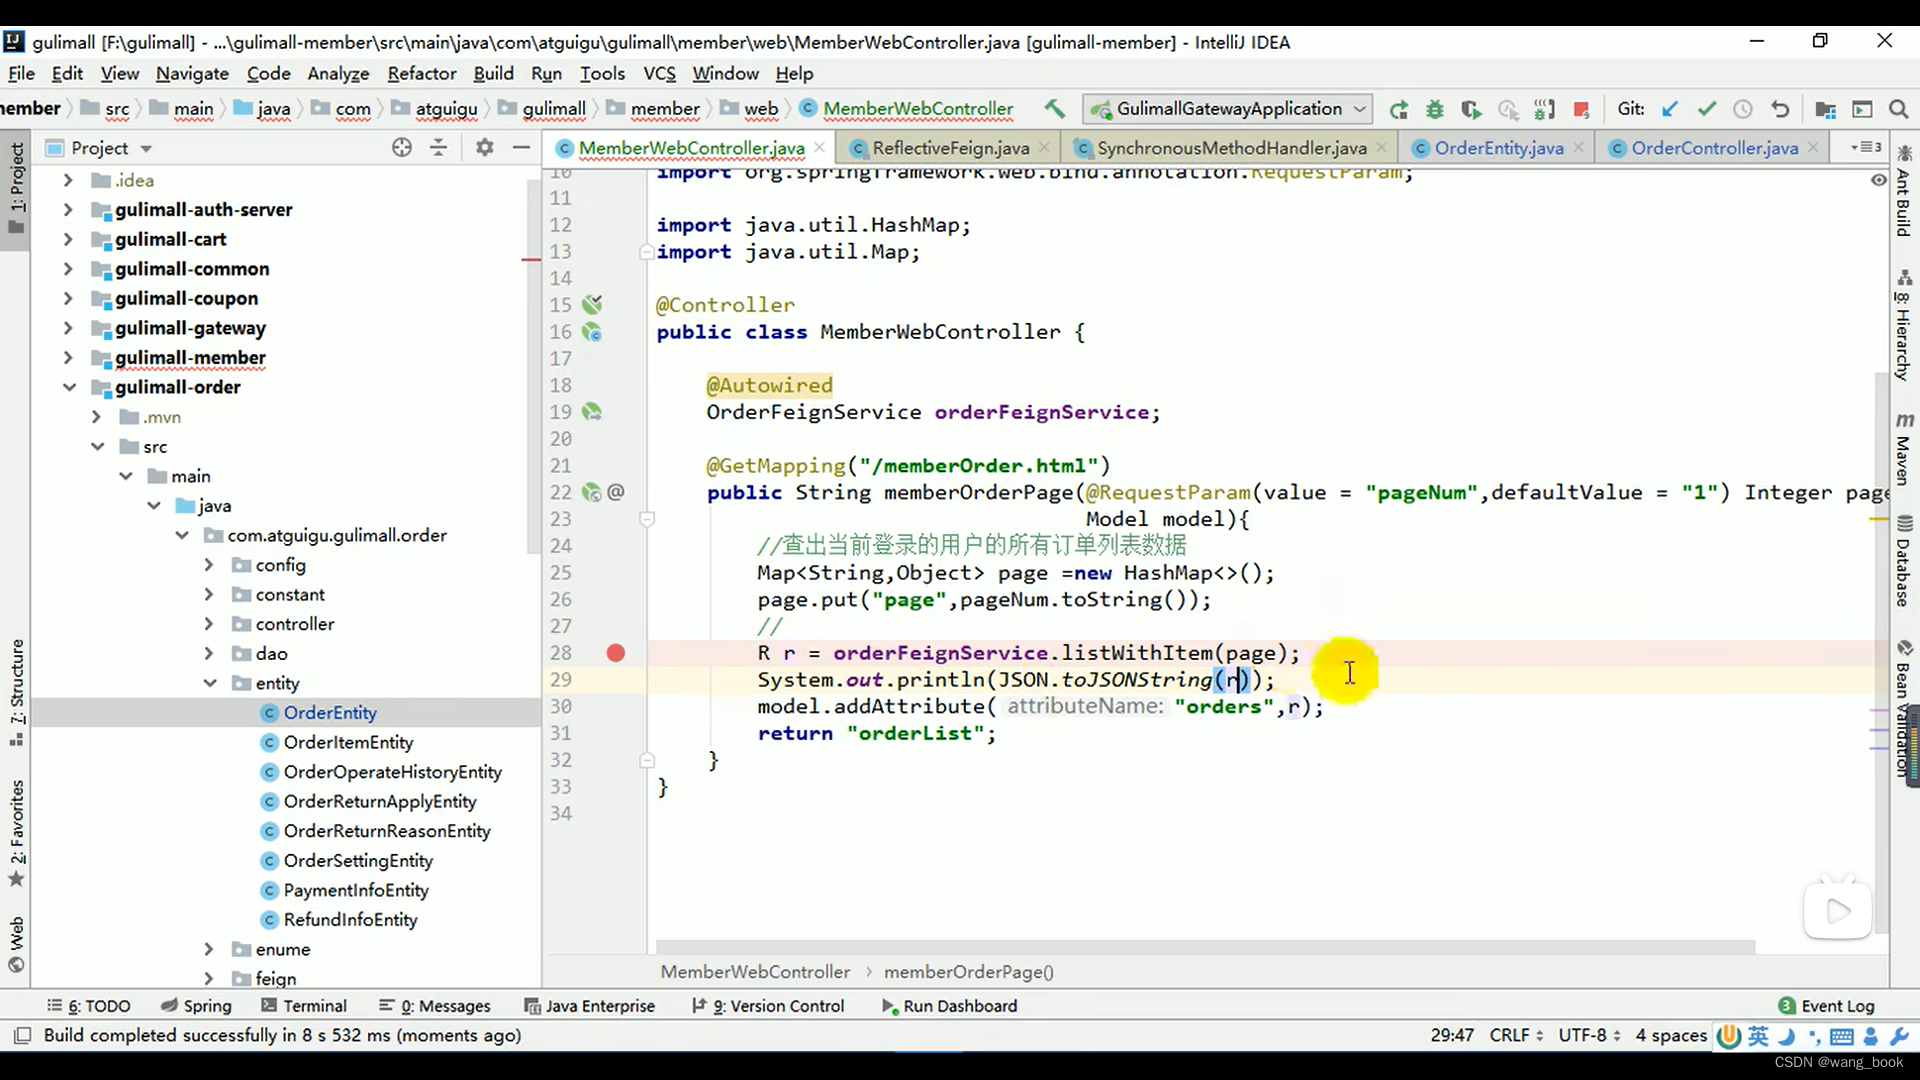Open the Maven side panel
This screenshot has height=1080, width=1920.
tap(1904, 448)
